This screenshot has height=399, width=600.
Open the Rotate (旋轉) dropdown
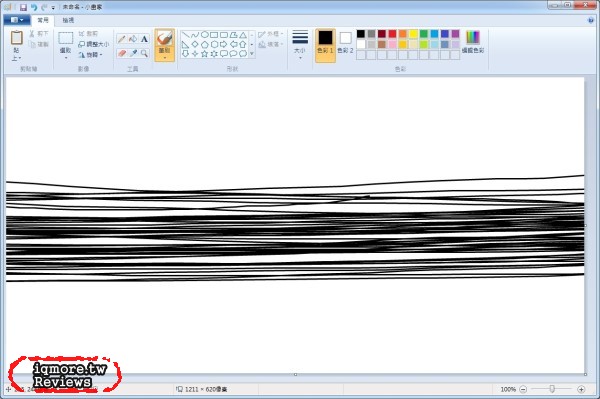90,55
